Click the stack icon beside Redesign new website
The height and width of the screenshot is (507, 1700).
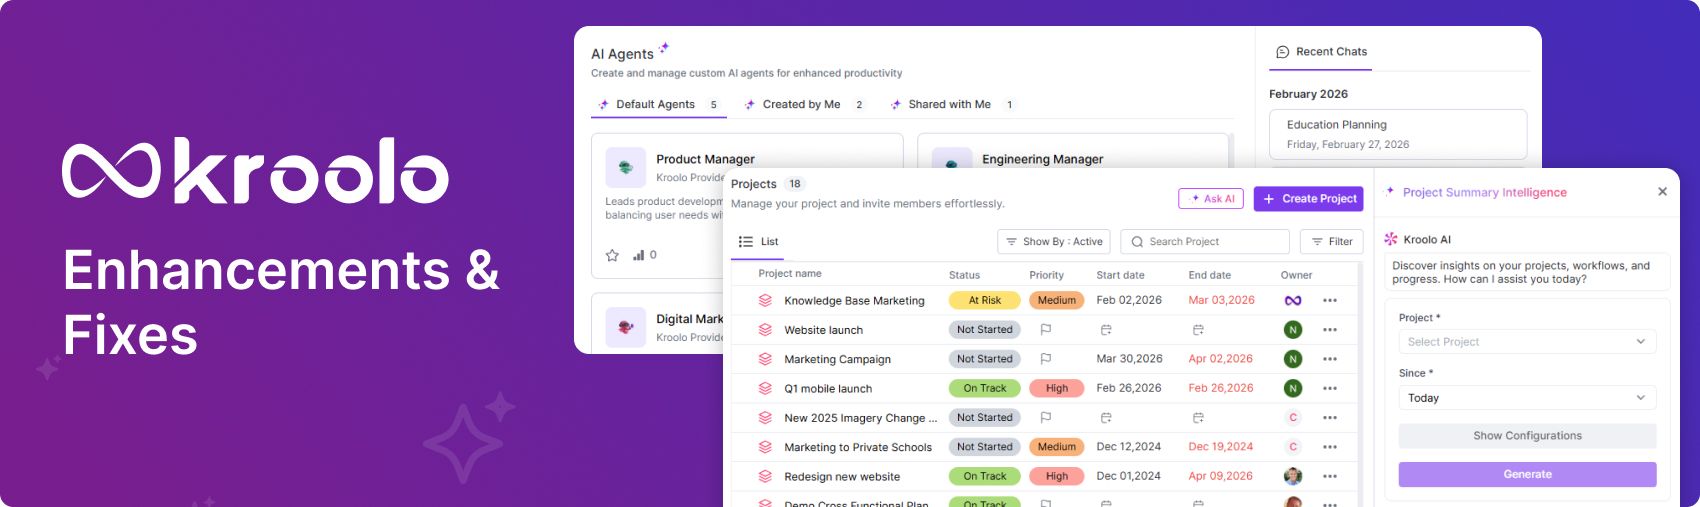[x=765, y=476]
